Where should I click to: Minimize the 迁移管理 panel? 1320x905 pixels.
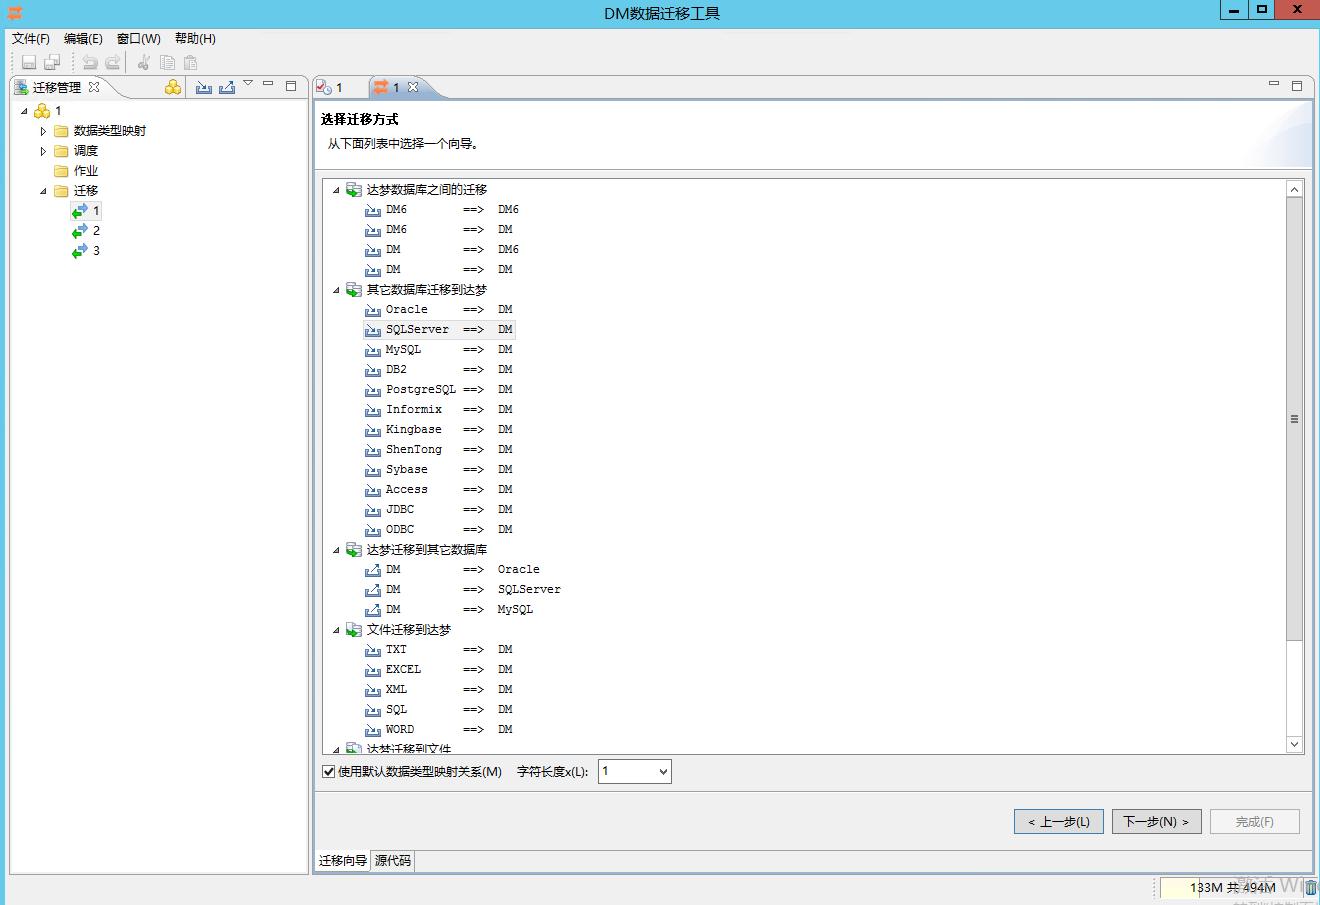[268, 85]
